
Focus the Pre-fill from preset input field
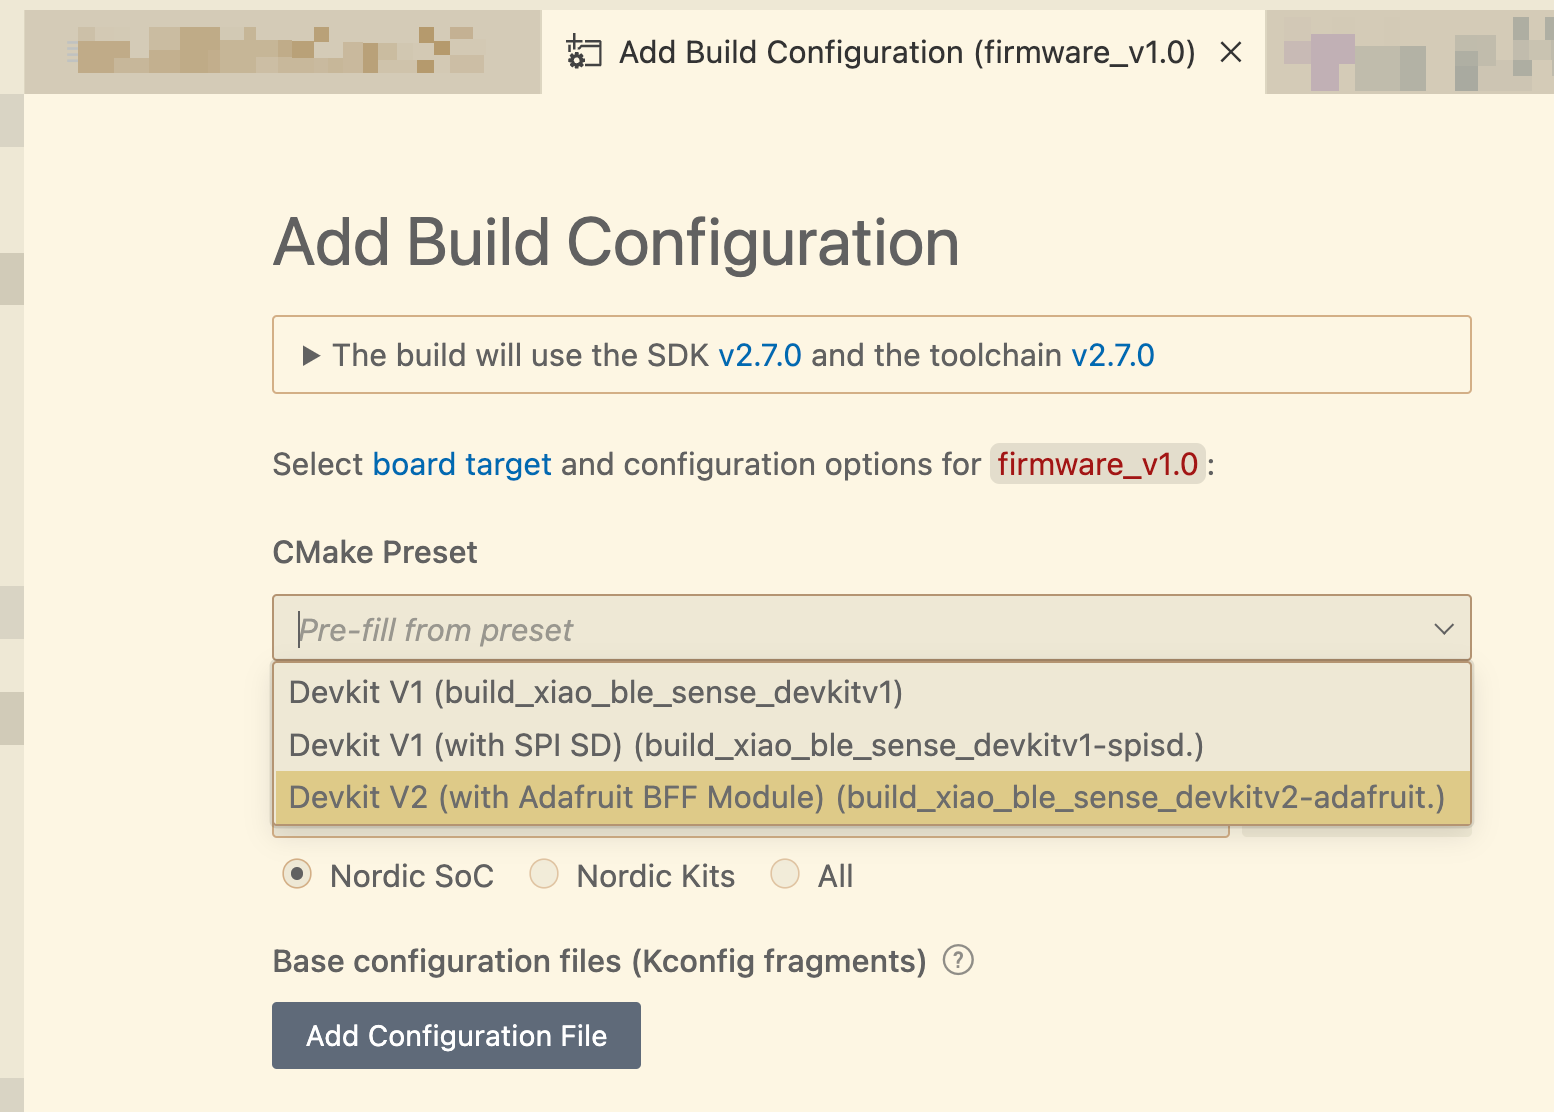pos(850,629)
